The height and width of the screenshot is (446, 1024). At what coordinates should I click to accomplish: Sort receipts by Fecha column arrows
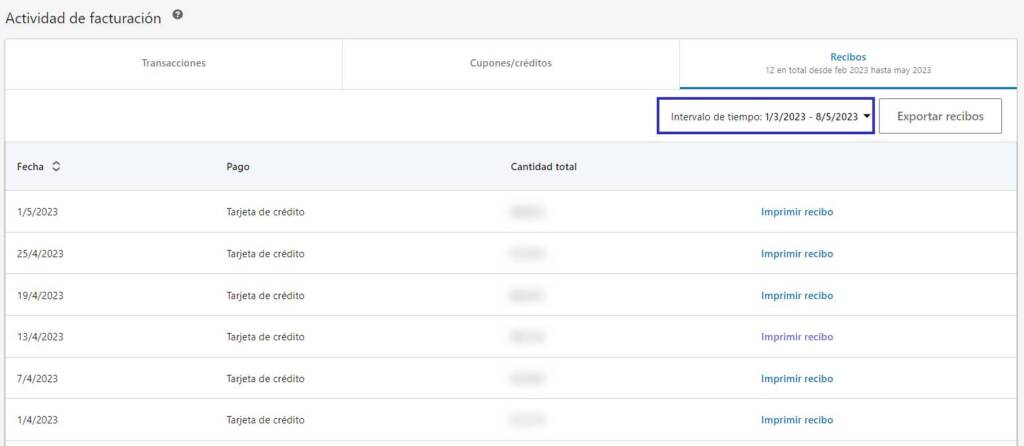coord(56,166)
